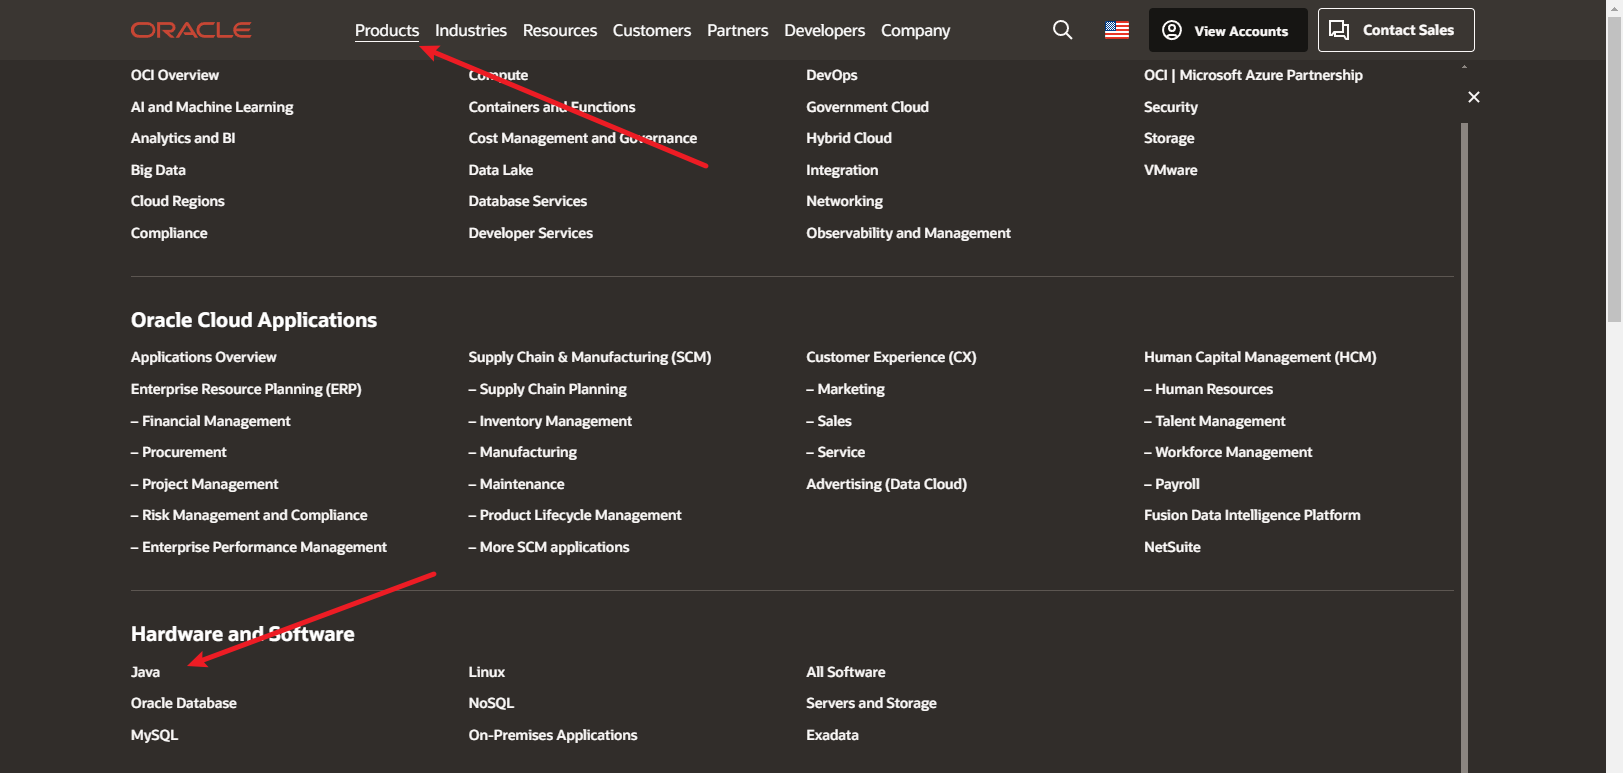The height and width of the screenshot is (773, 1623).
Task: Click the NetSuite link
Action: [1172, 547]
